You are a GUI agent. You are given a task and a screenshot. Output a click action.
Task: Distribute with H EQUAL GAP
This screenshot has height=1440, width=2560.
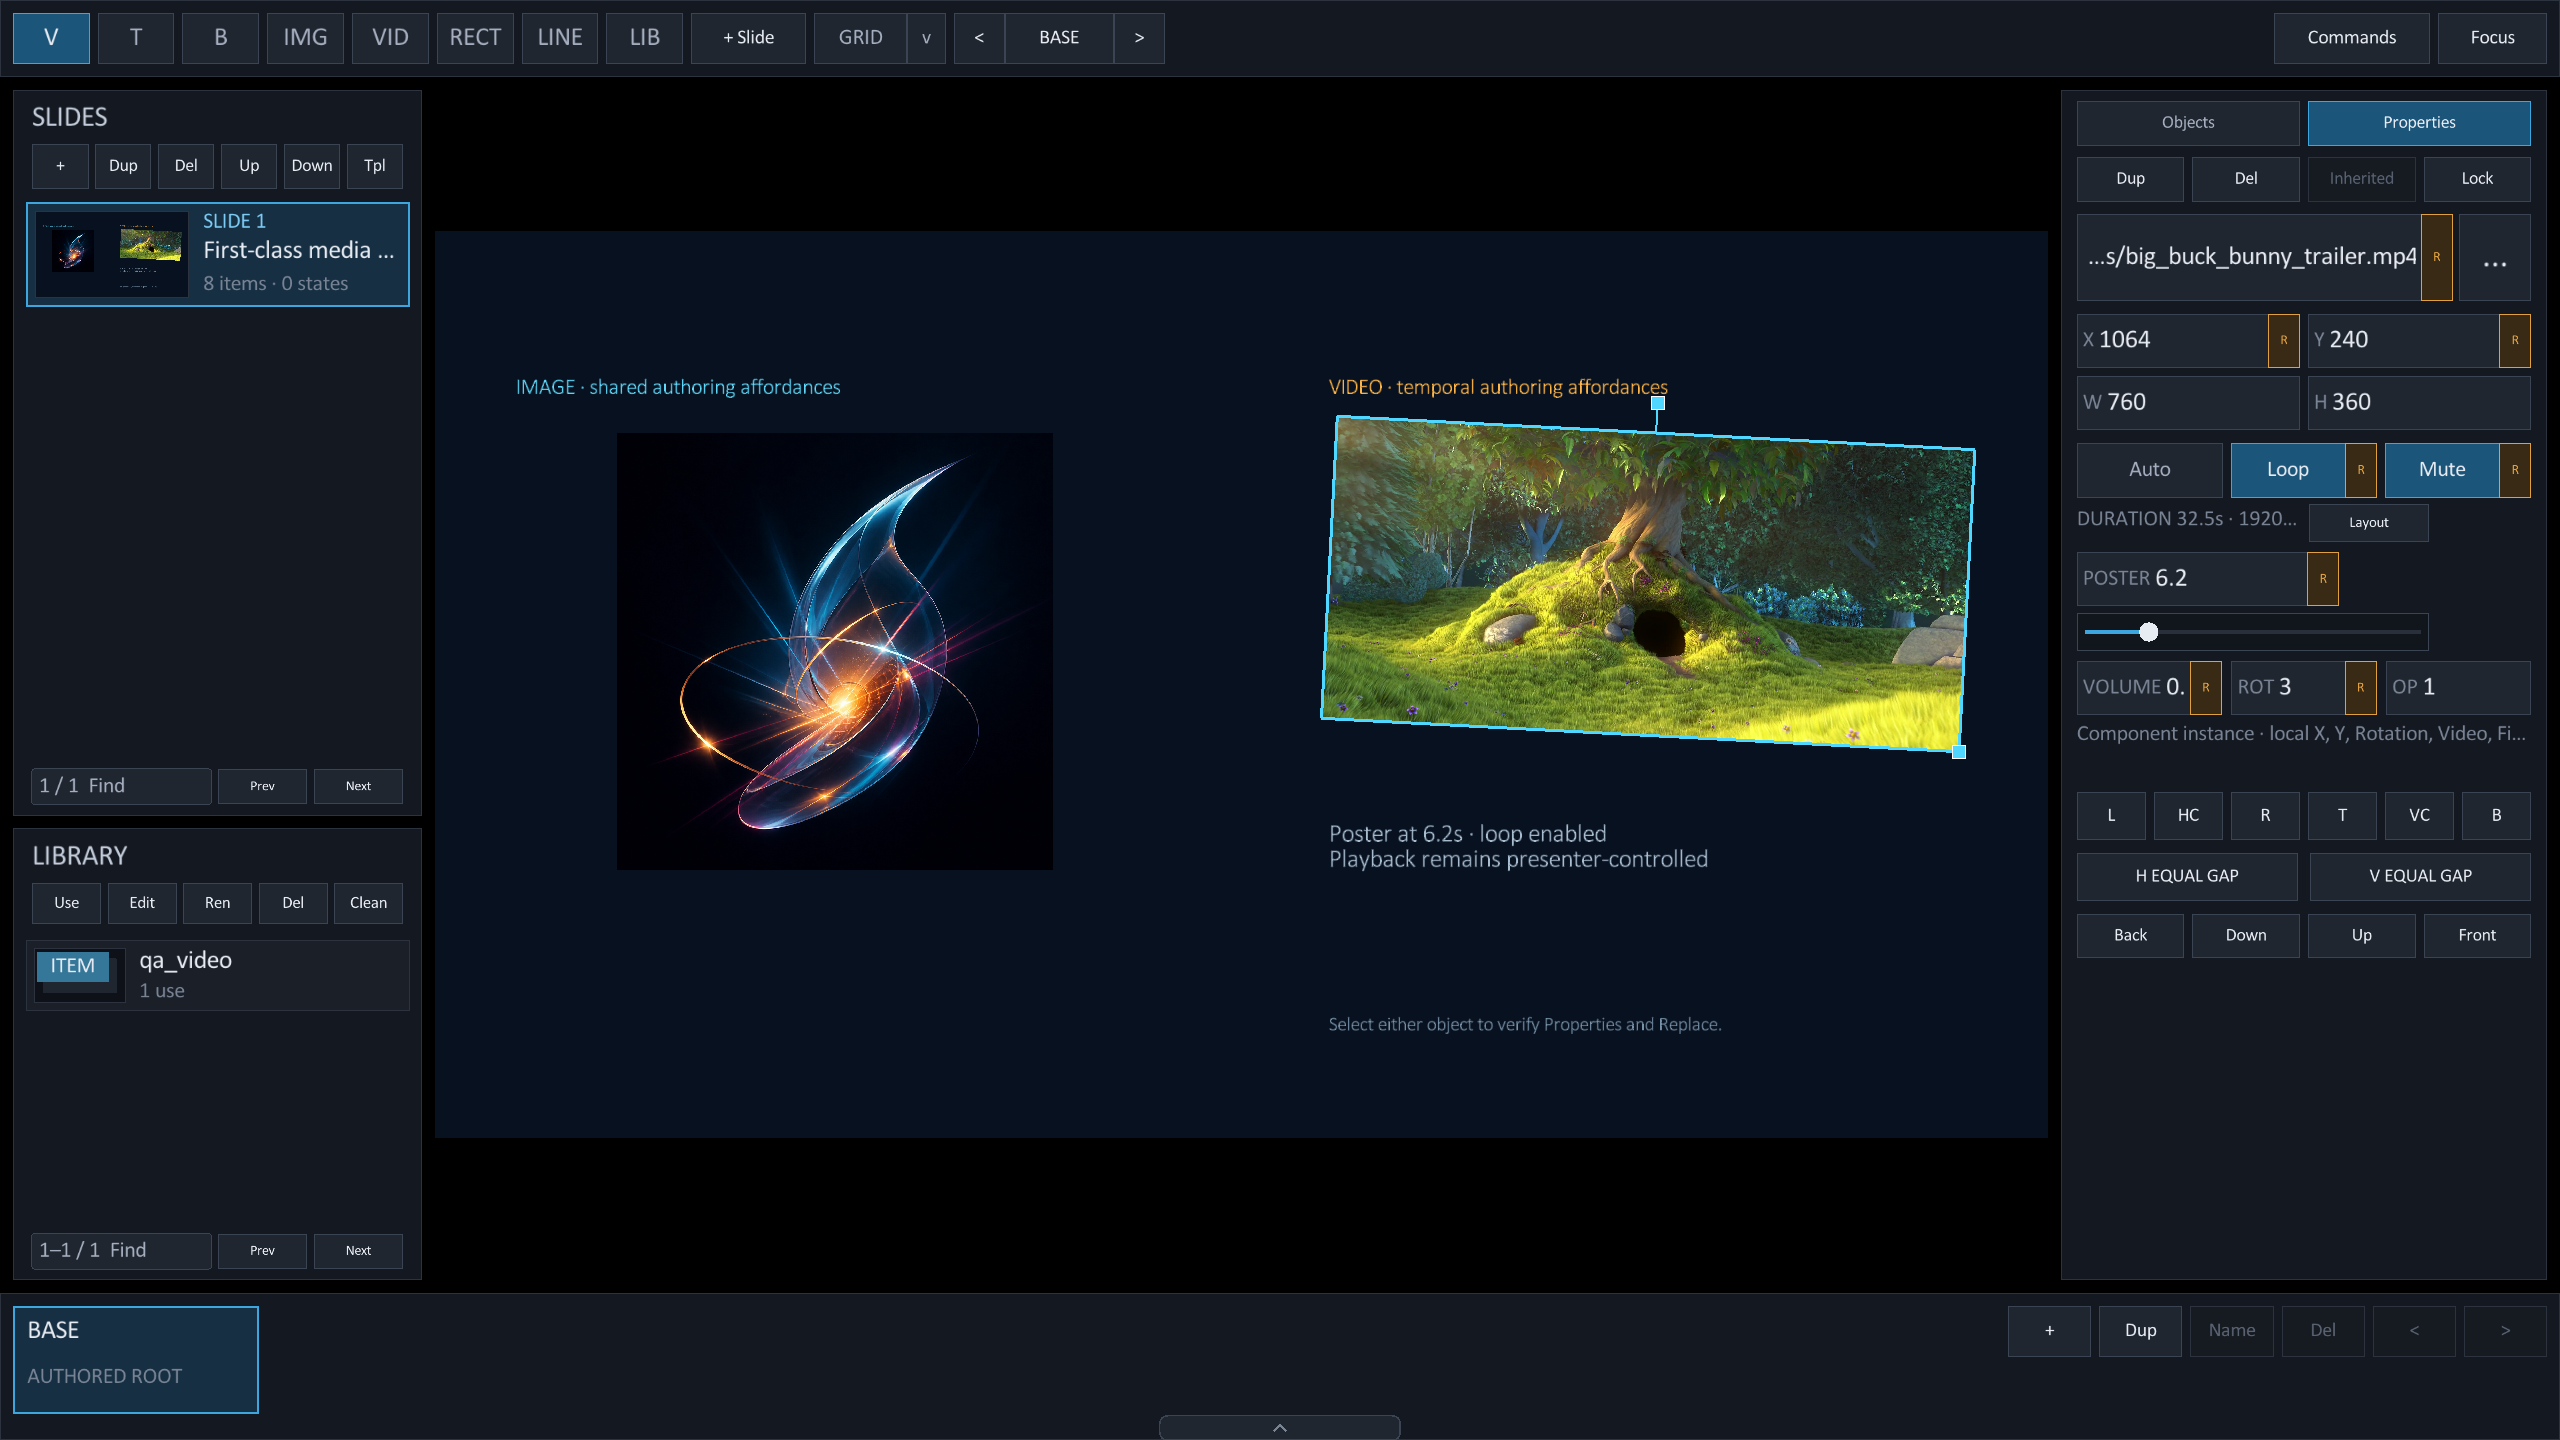pos(2187,877)
